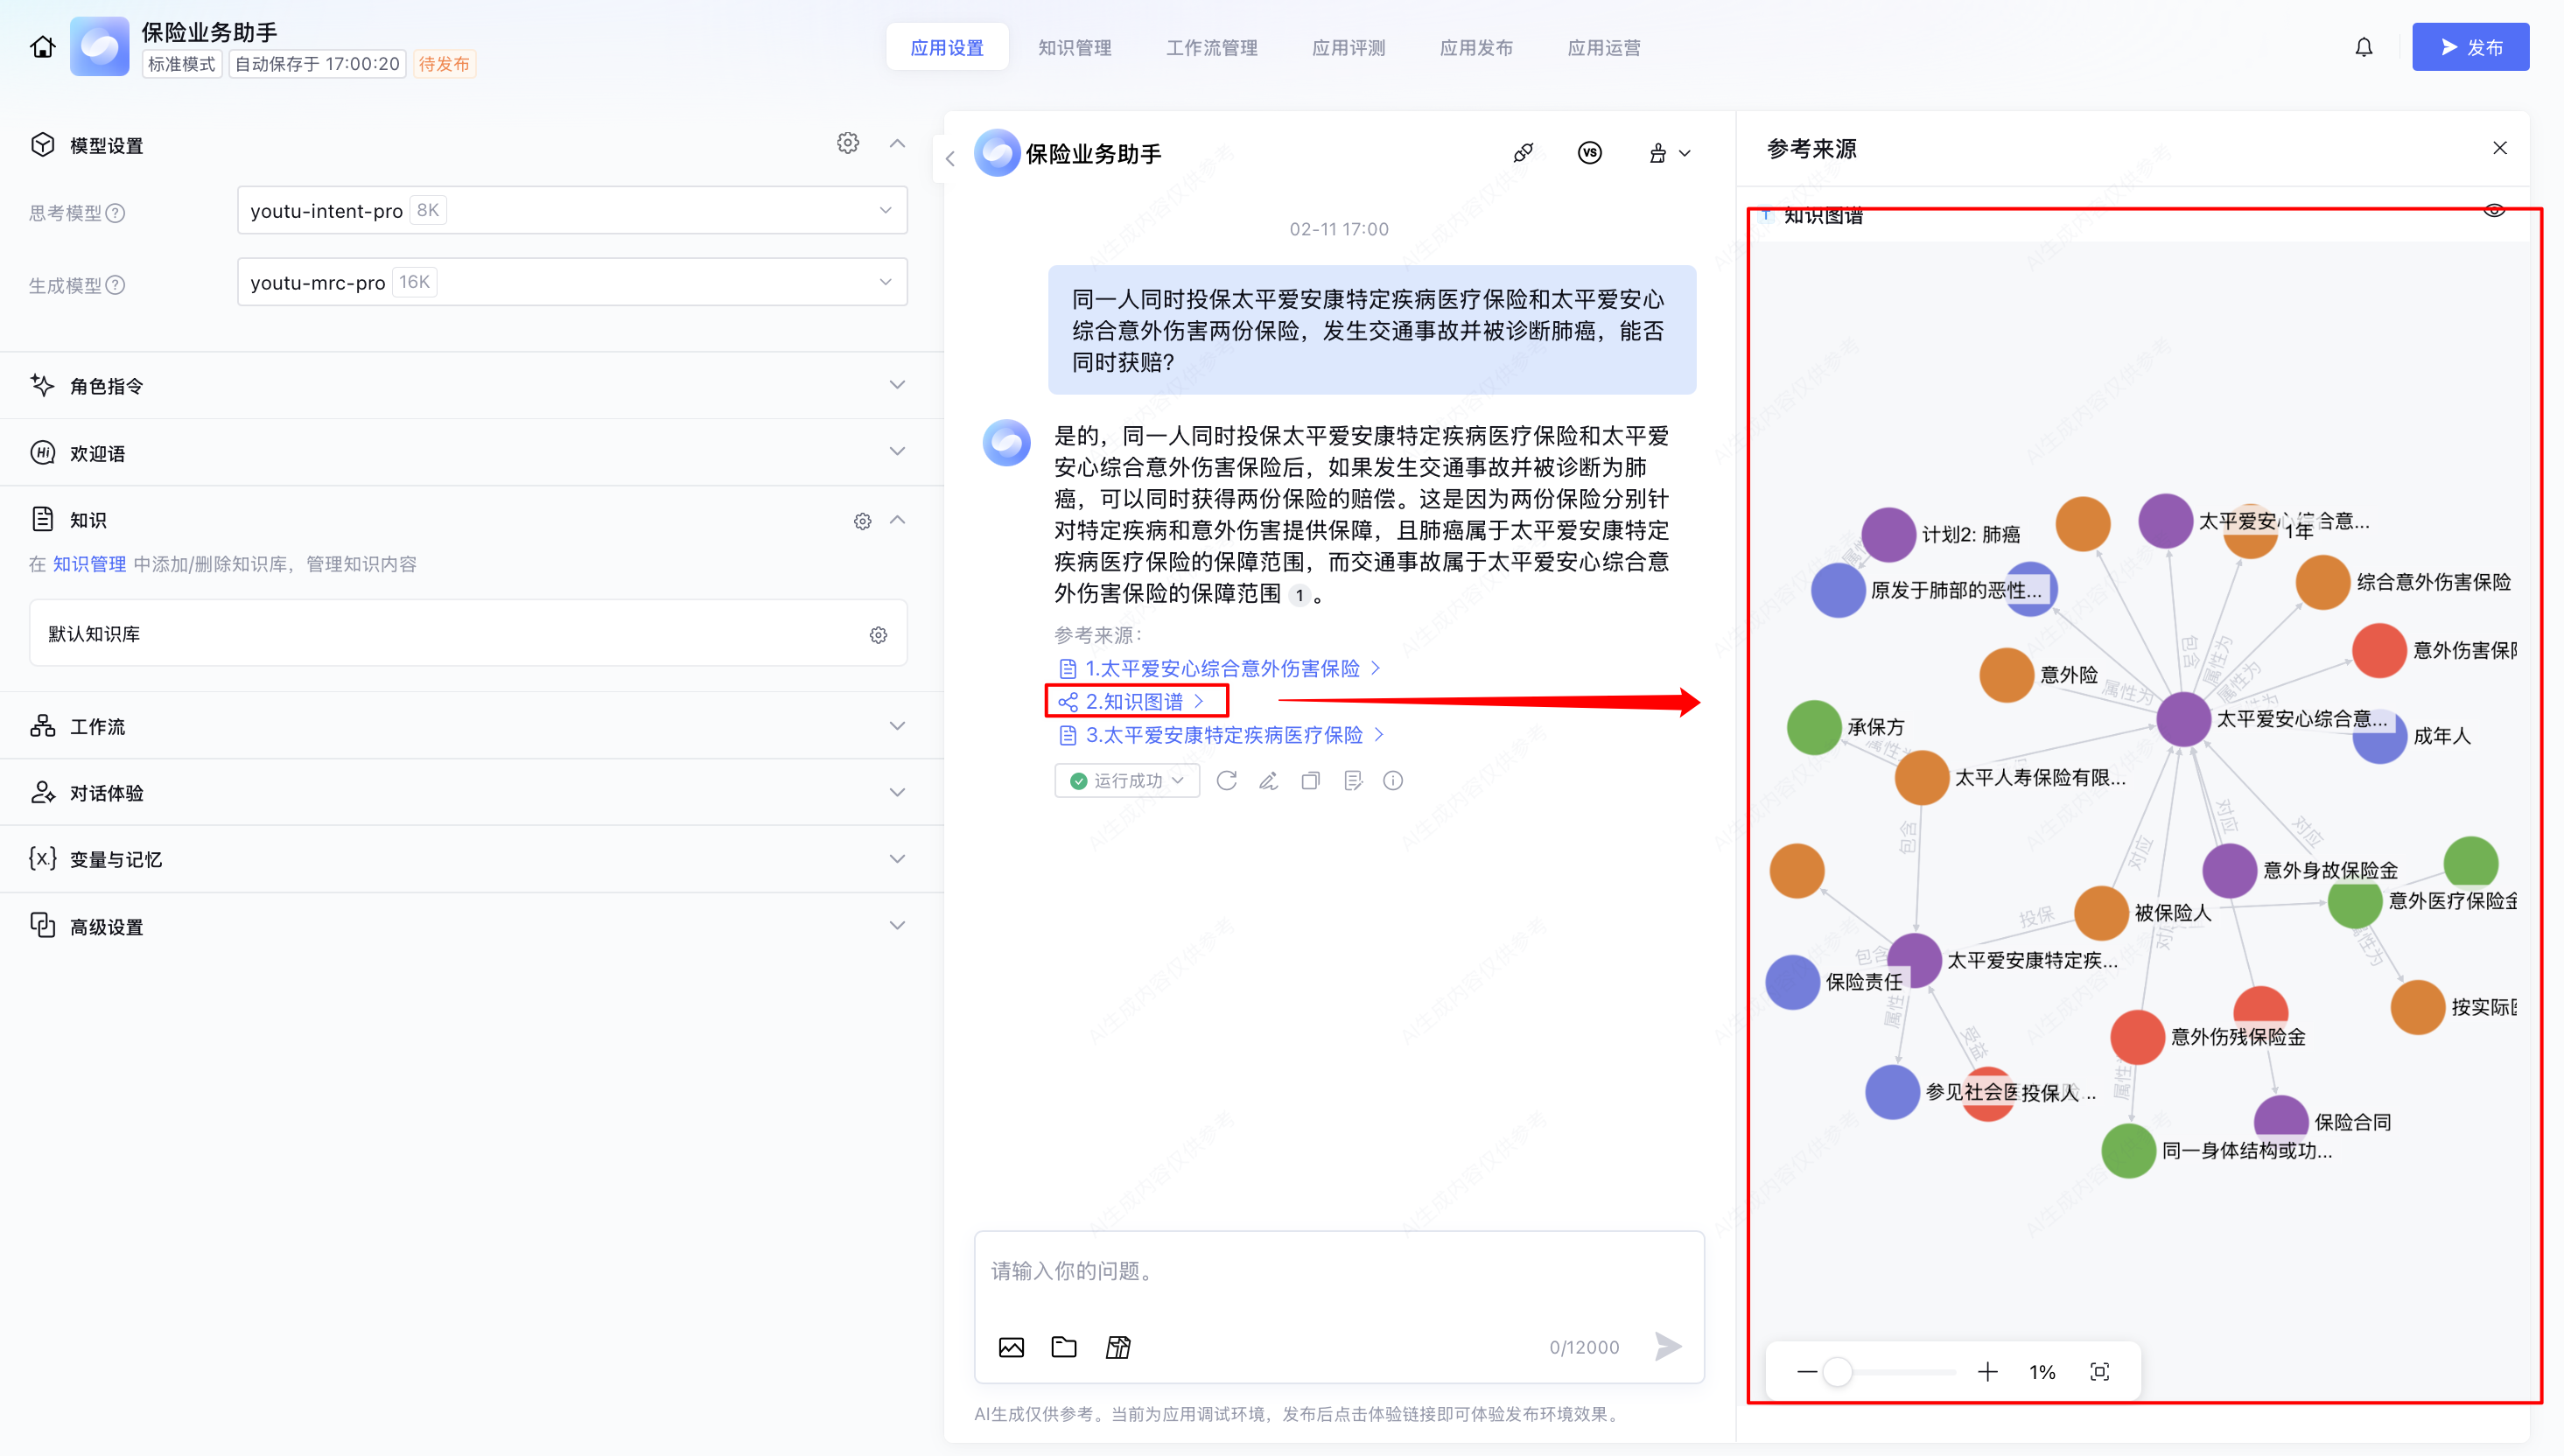The width and height of the screenshot is (2564, 1456).
Task: Click the graph zoom slider handle
Action: pos(1836,1372)
